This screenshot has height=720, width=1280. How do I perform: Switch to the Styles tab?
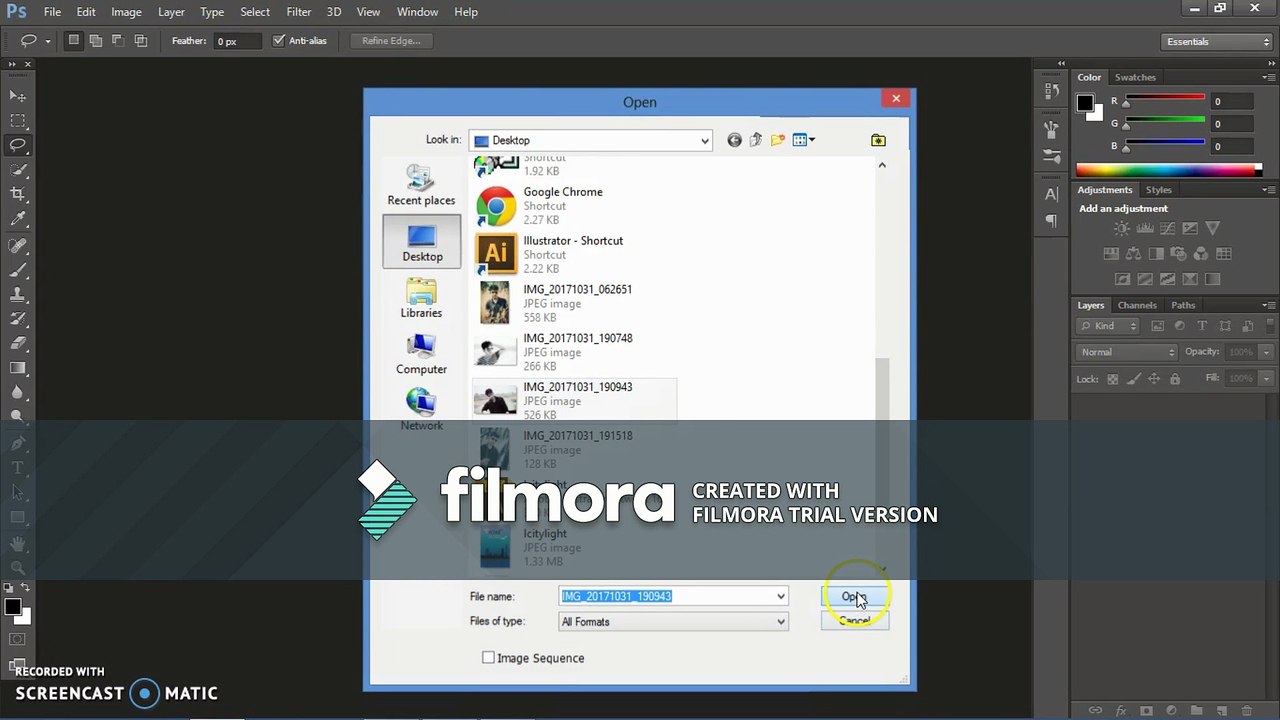[x=1159, y=190]
